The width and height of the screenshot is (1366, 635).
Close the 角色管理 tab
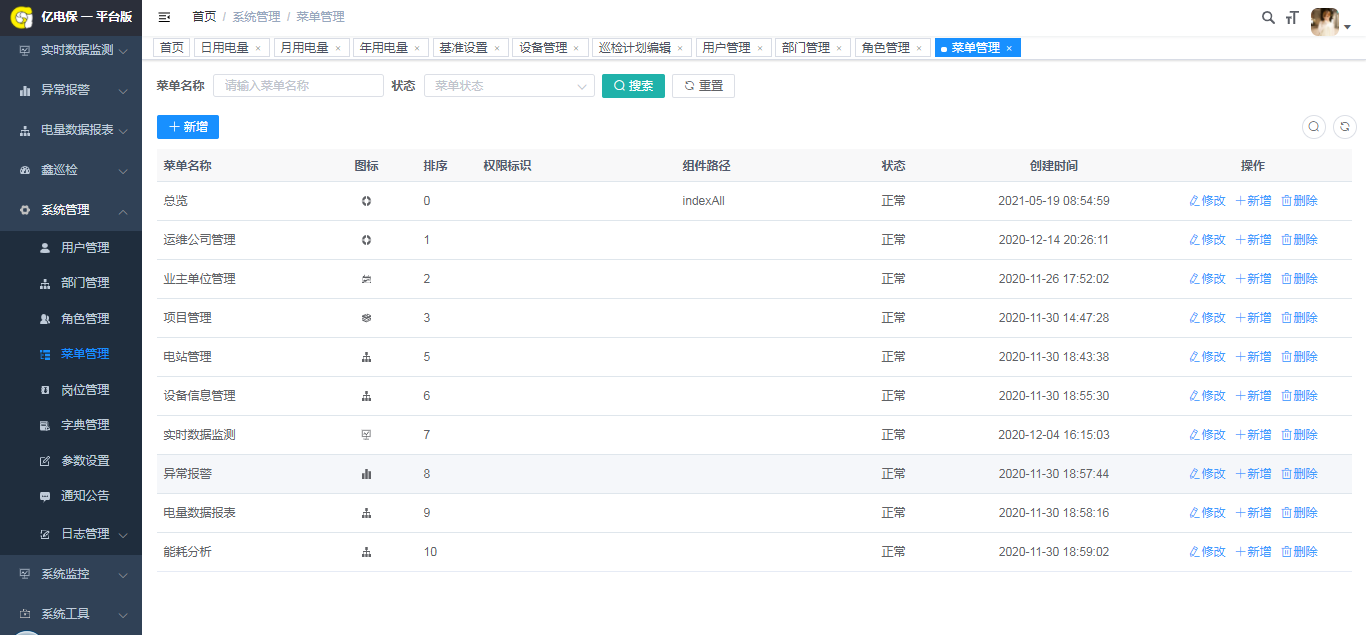point(919,48)
